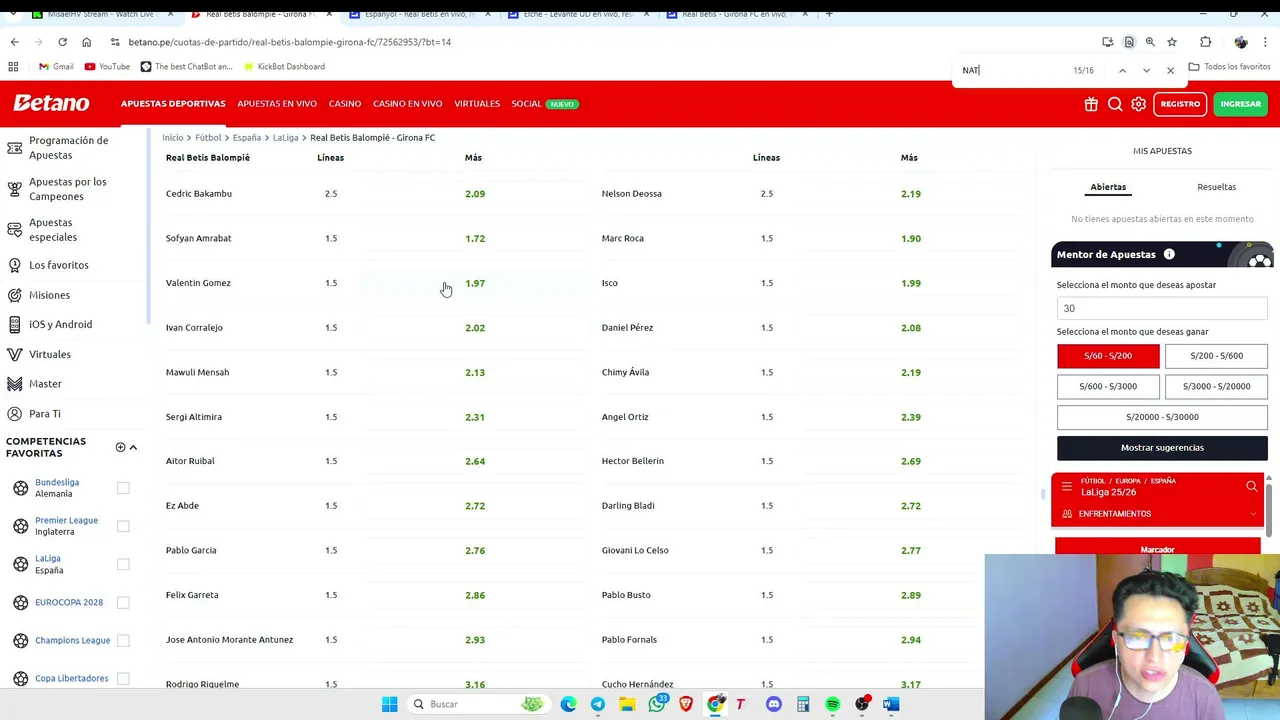Switch to the Resueltas bets tab
Image resolution: width=1280 pixels, height=720 pixels.
pyautogui.click(x=1216, y=187)
